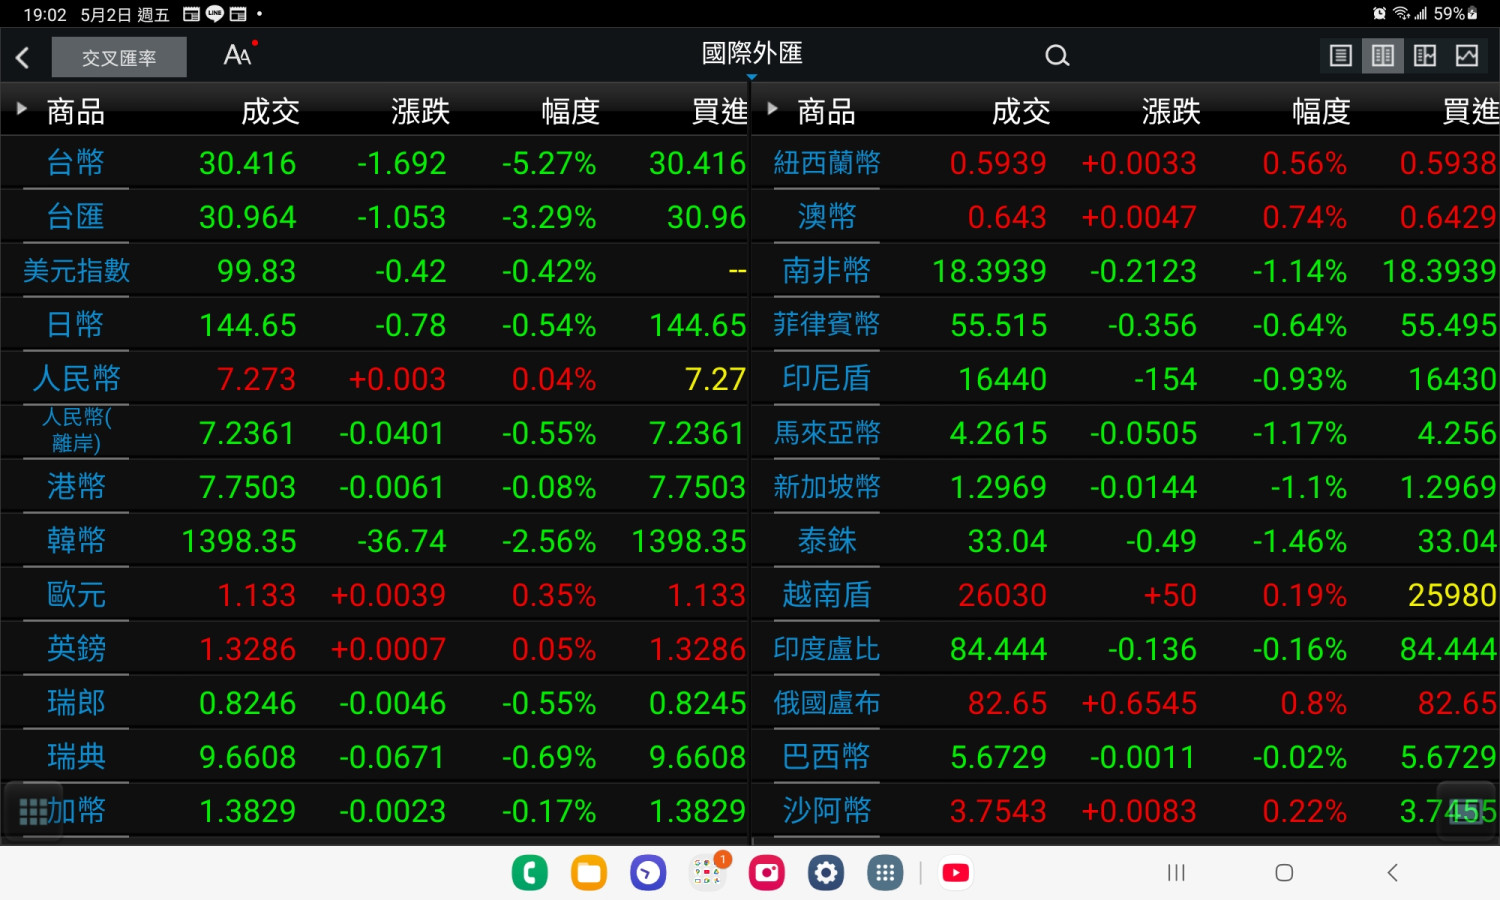Open the 英鎊 quote row

coord(375,649)
